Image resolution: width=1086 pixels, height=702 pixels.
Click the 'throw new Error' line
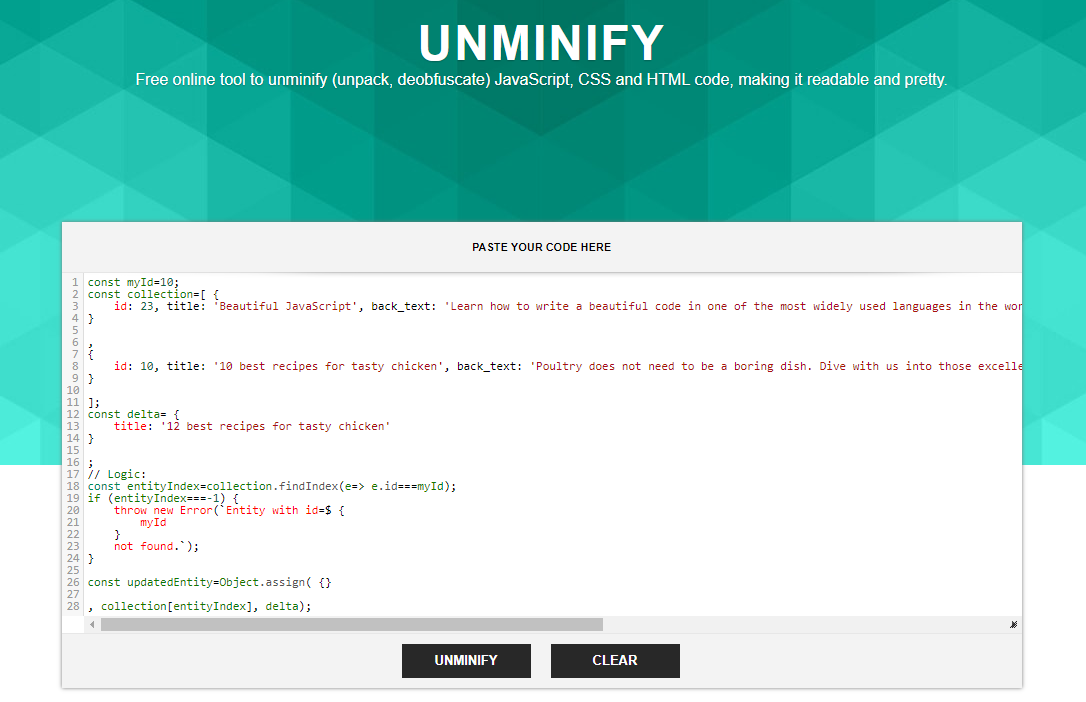[229, 510]
